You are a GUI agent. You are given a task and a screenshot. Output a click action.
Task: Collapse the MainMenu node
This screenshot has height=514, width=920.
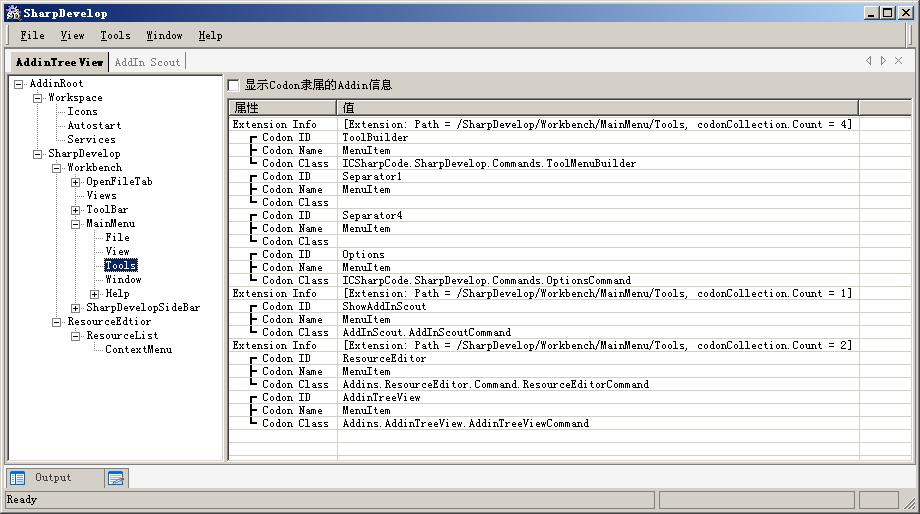(76, 224)
